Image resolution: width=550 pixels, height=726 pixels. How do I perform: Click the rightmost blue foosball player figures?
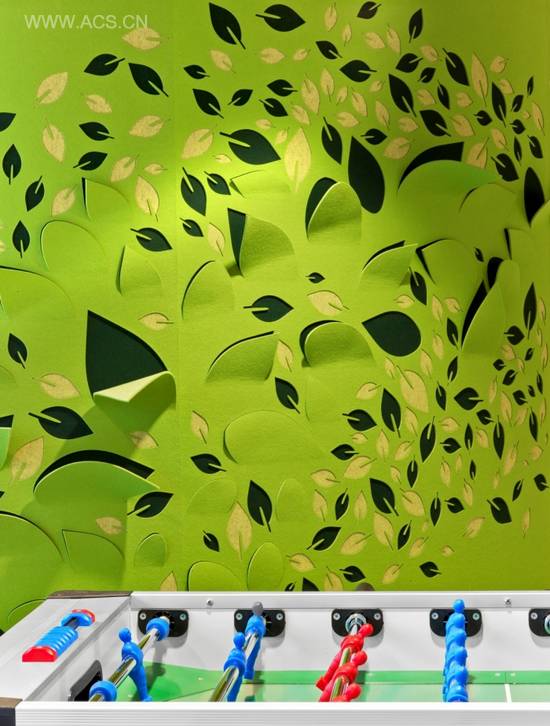point(456,651)
